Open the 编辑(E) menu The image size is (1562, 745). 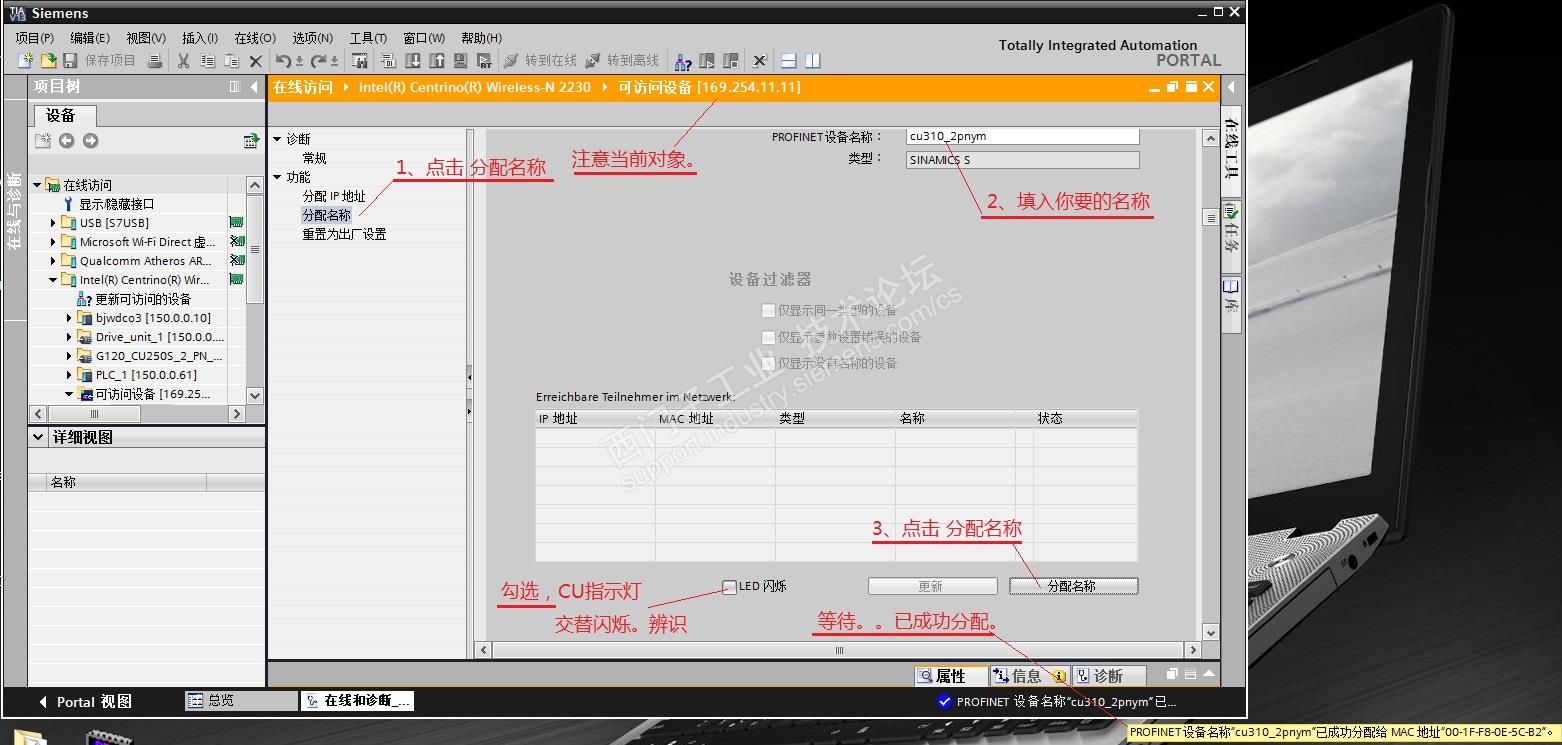(x=90, y=38)
